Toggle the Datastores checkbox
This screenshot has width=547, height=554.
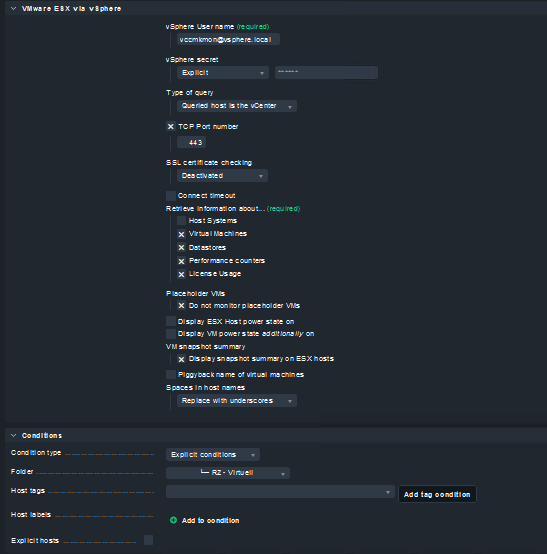(x=181, y=247)
